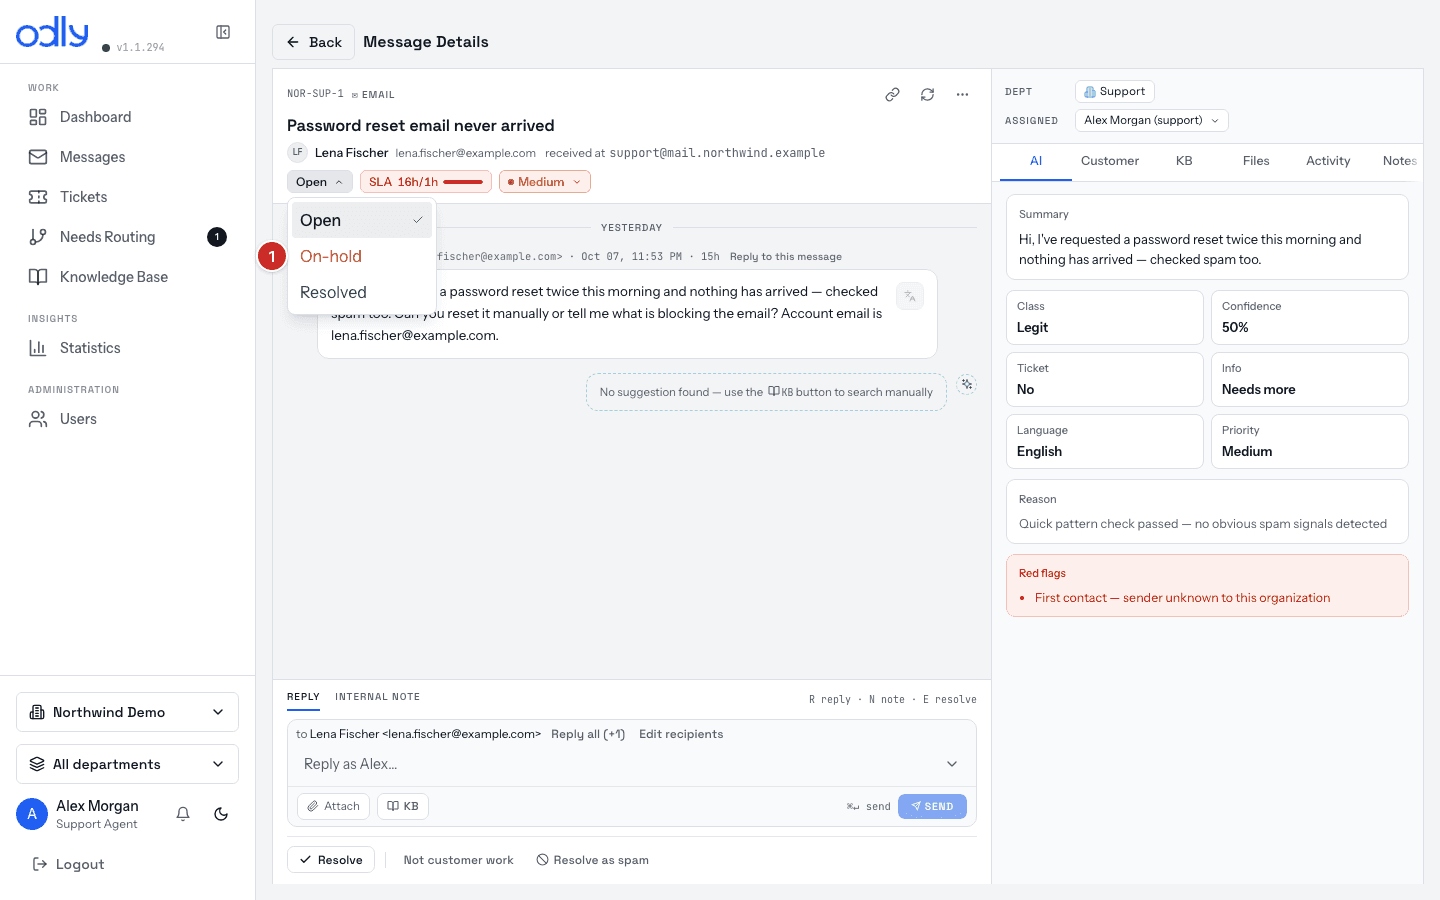Image resolution: width=1440 pixels, height=900 pixels.
Task: Refresh the message thread
Action: click(x=927, y=95)
